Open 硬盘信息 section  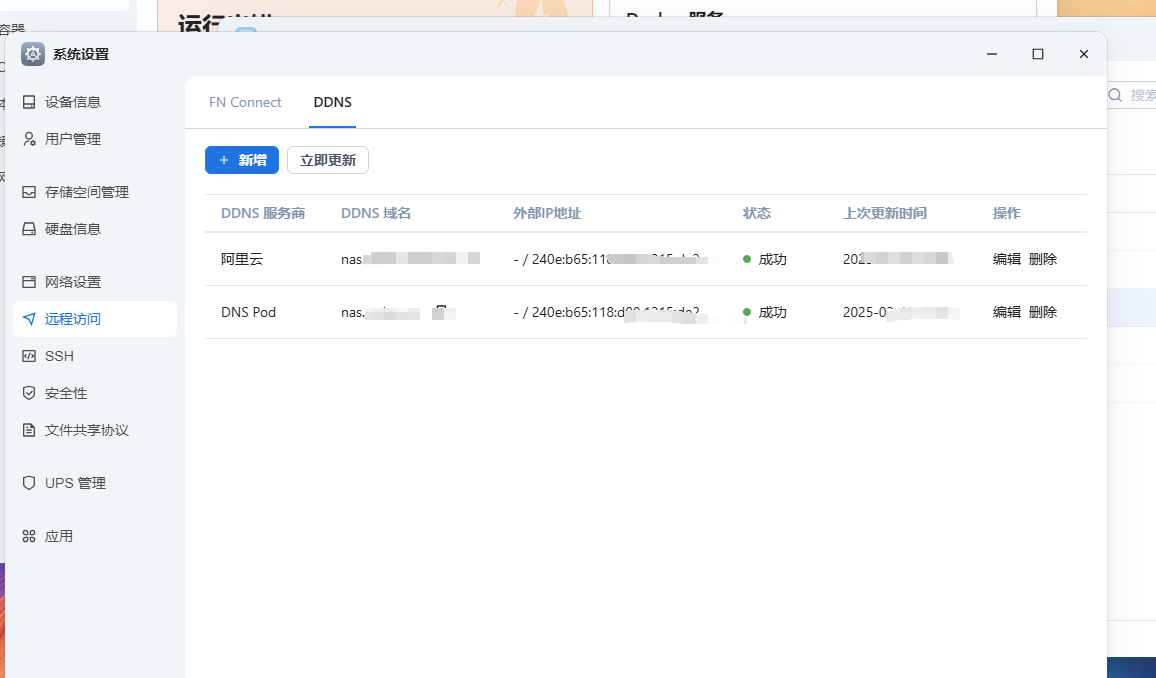94,228
